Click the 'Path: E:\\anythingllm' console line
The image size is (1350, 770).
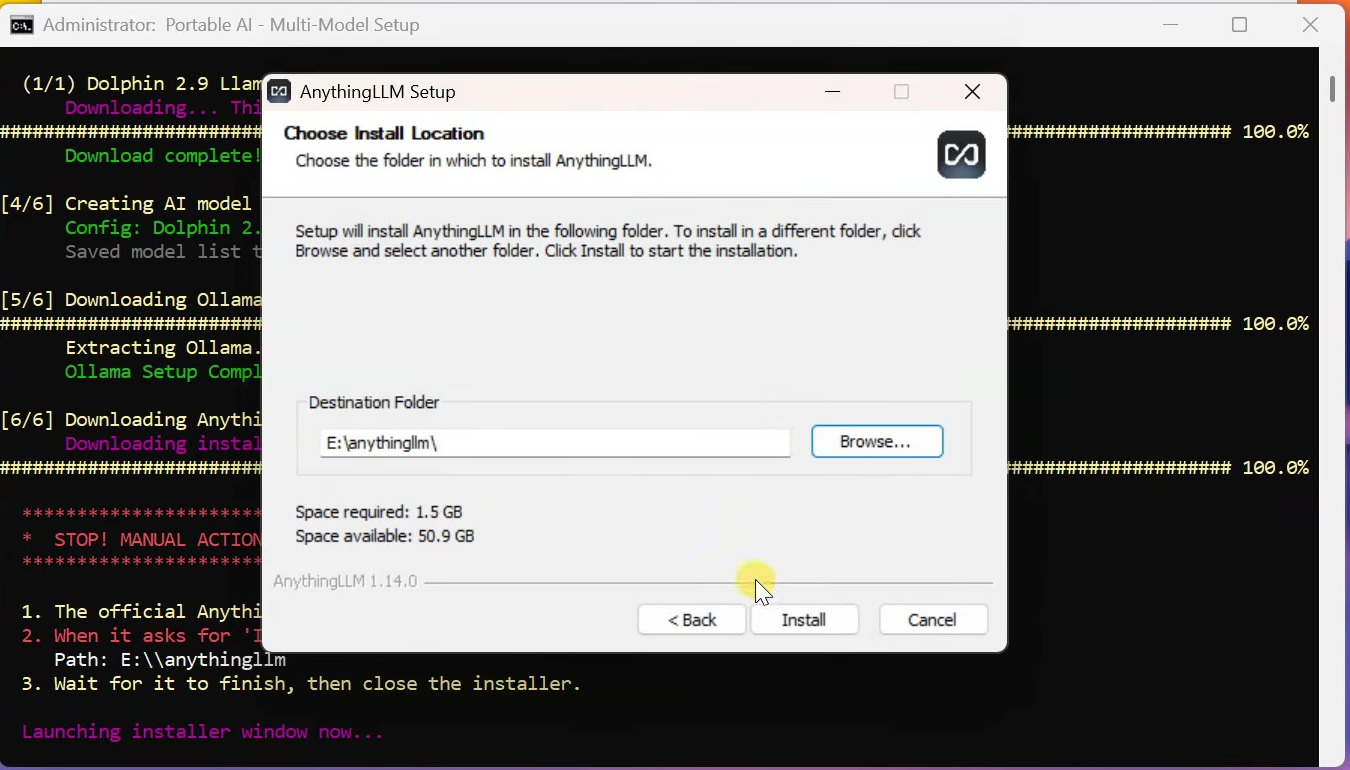[170, 660]
